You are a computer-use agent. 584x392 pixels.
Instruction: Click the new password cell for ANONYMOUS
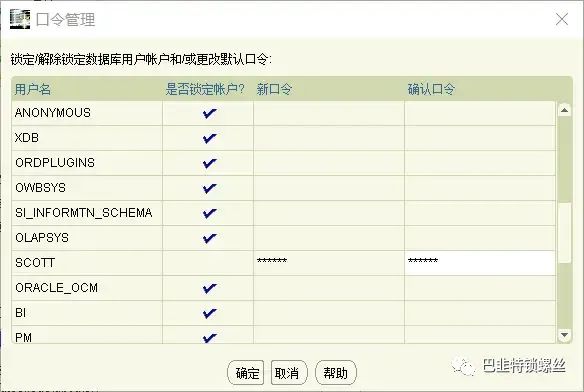point(329,113)
